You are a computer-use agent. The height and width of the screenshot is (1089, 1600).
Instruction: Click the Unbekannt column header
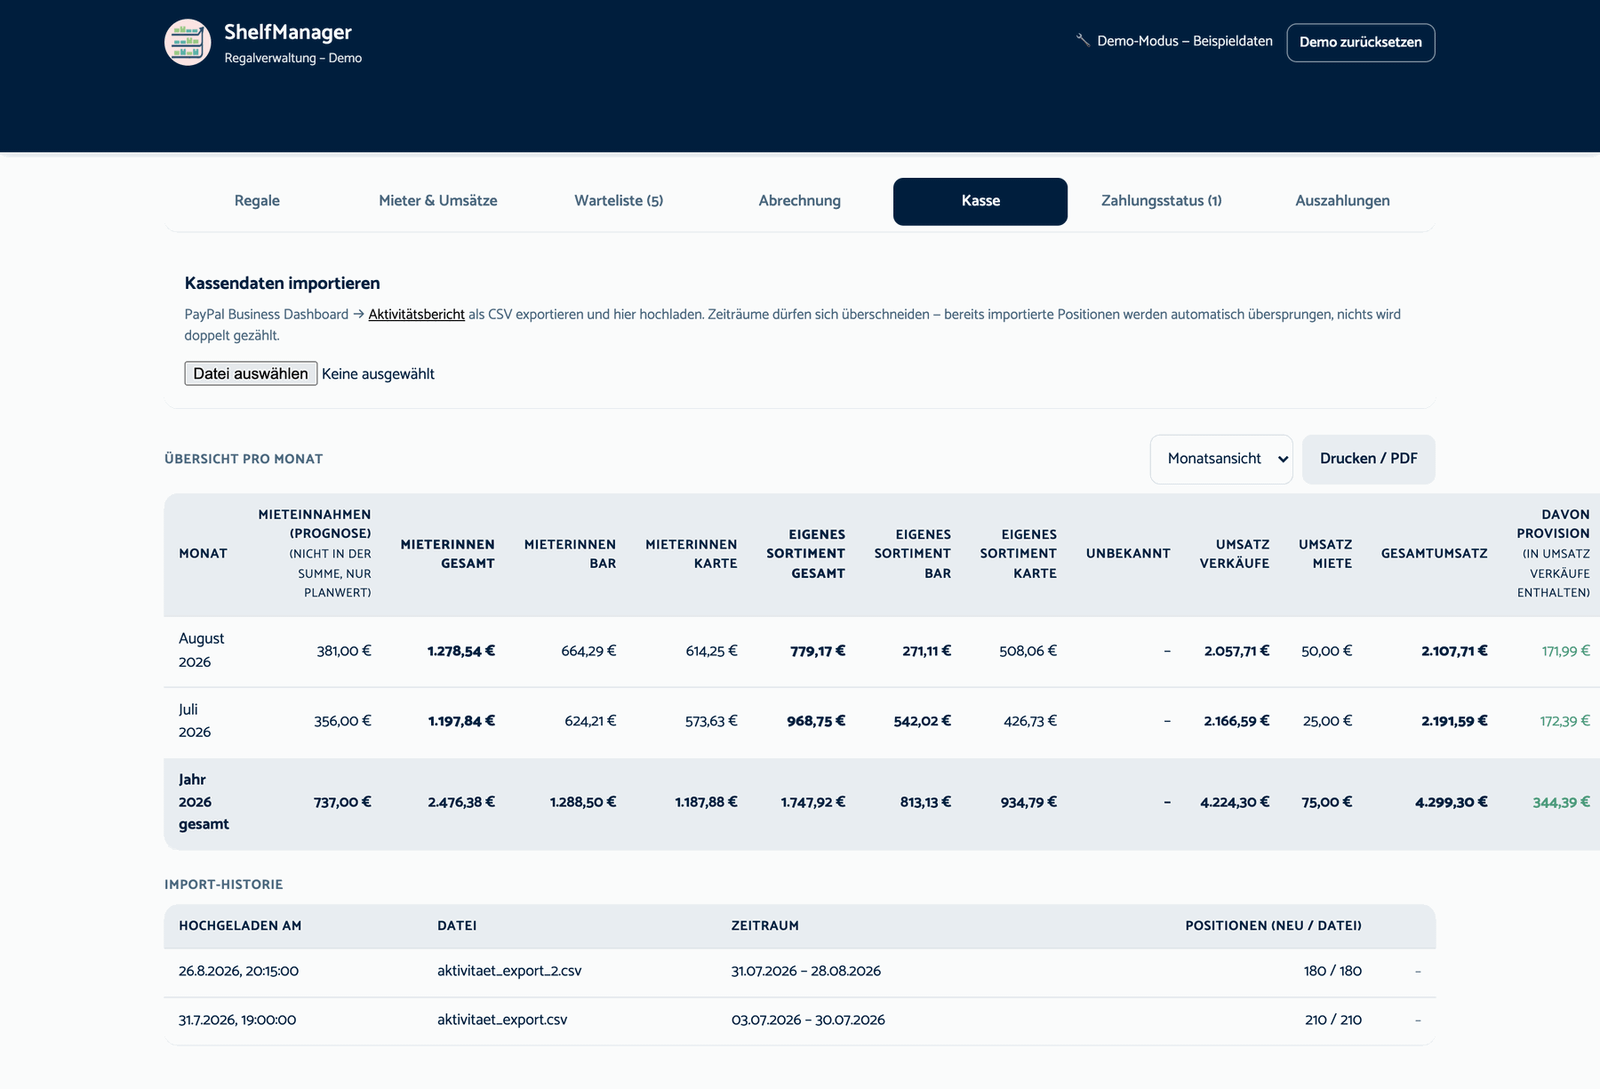click(x=1128, y=554)
